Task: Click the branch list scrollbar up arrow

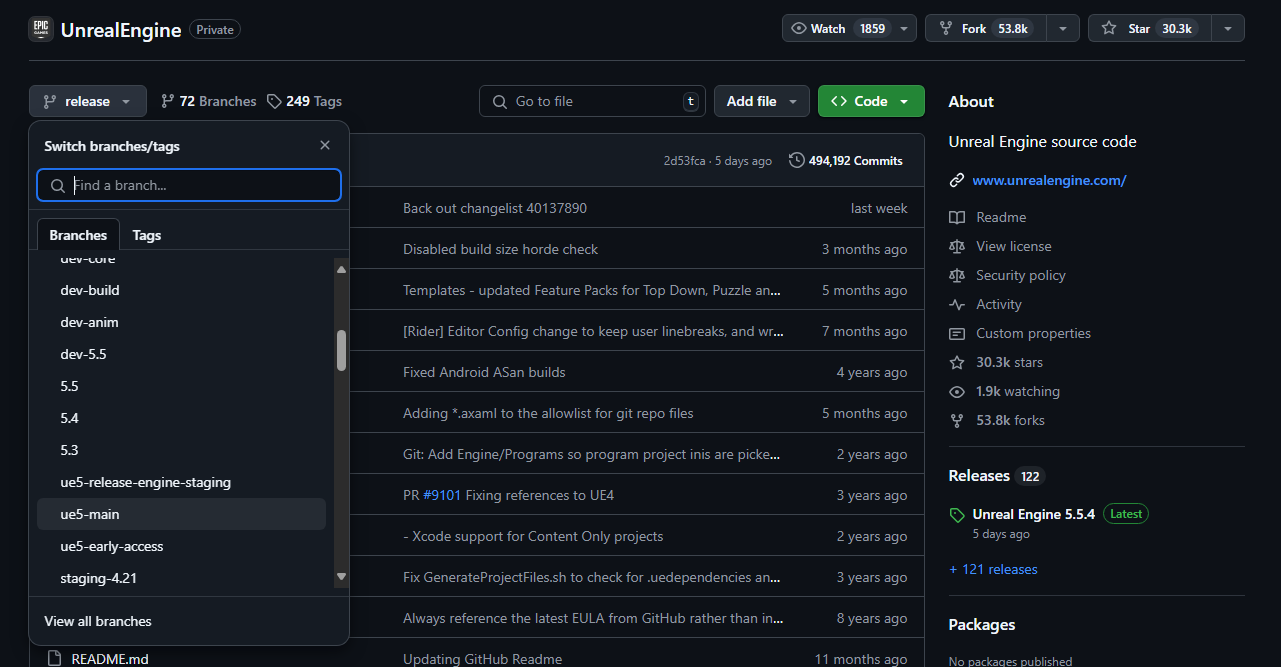Action: click(x=341, y=269)
